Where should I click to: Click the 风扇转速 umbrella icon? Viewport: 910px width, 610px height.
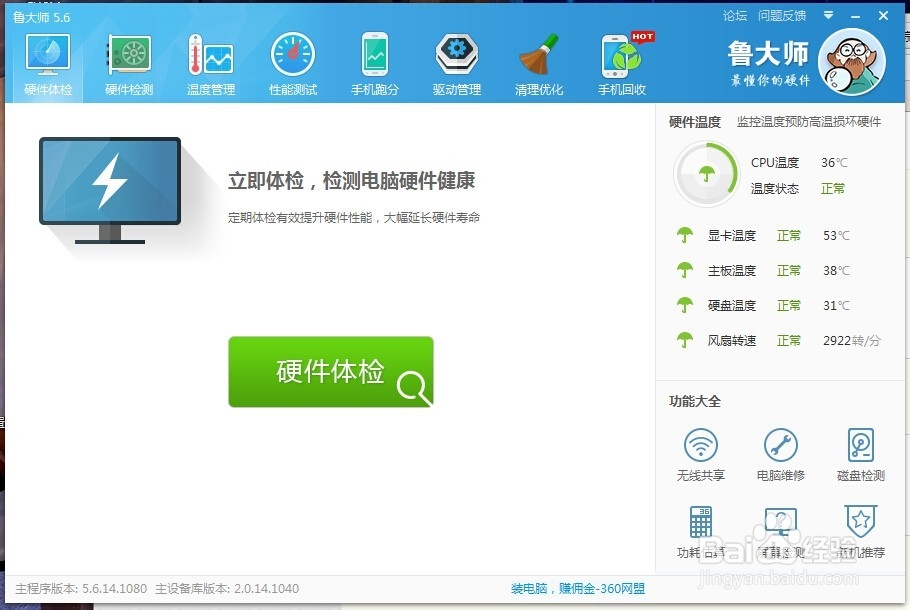point(685,340)
